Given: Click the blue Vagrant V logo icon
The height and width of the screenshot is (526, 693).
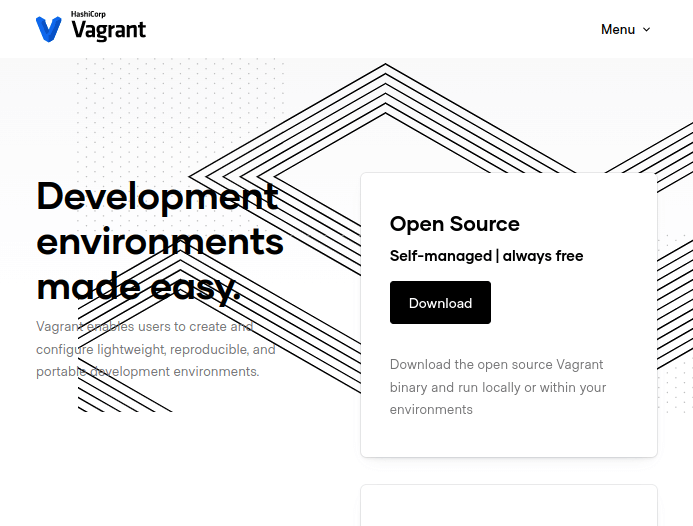Looking at the screenshot, I should point(49,29).
